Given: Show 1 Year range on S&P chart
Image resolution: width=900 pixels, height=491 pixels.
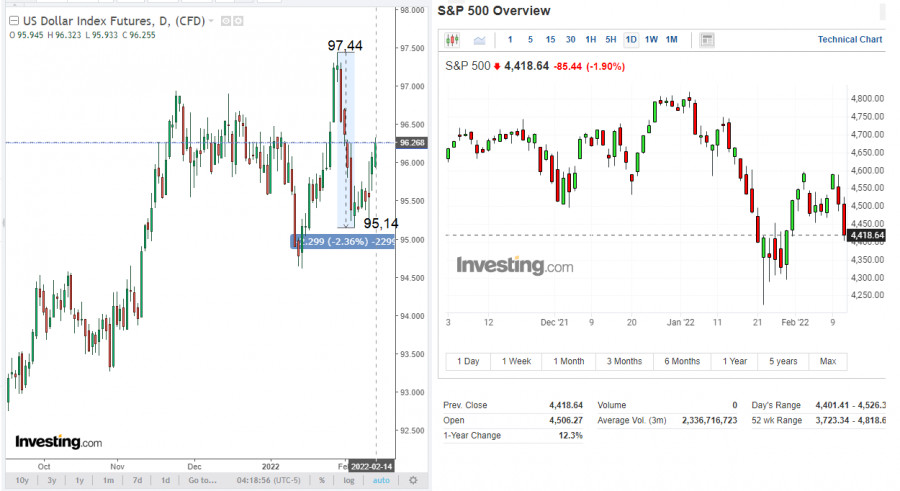Looking at the screenshot, I should coord(735,361).
